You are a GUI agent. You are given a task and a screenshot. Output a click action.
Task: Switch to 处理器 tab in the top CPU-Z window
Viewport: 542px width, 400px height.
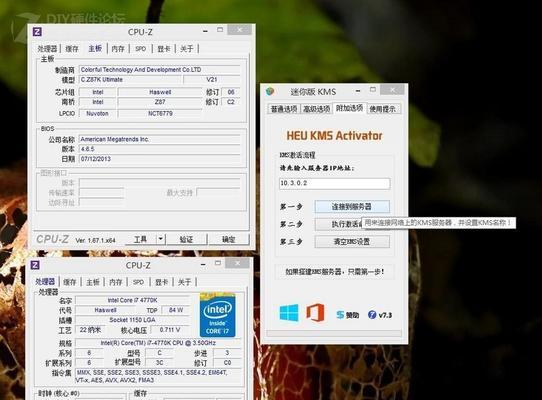(47, 49)
